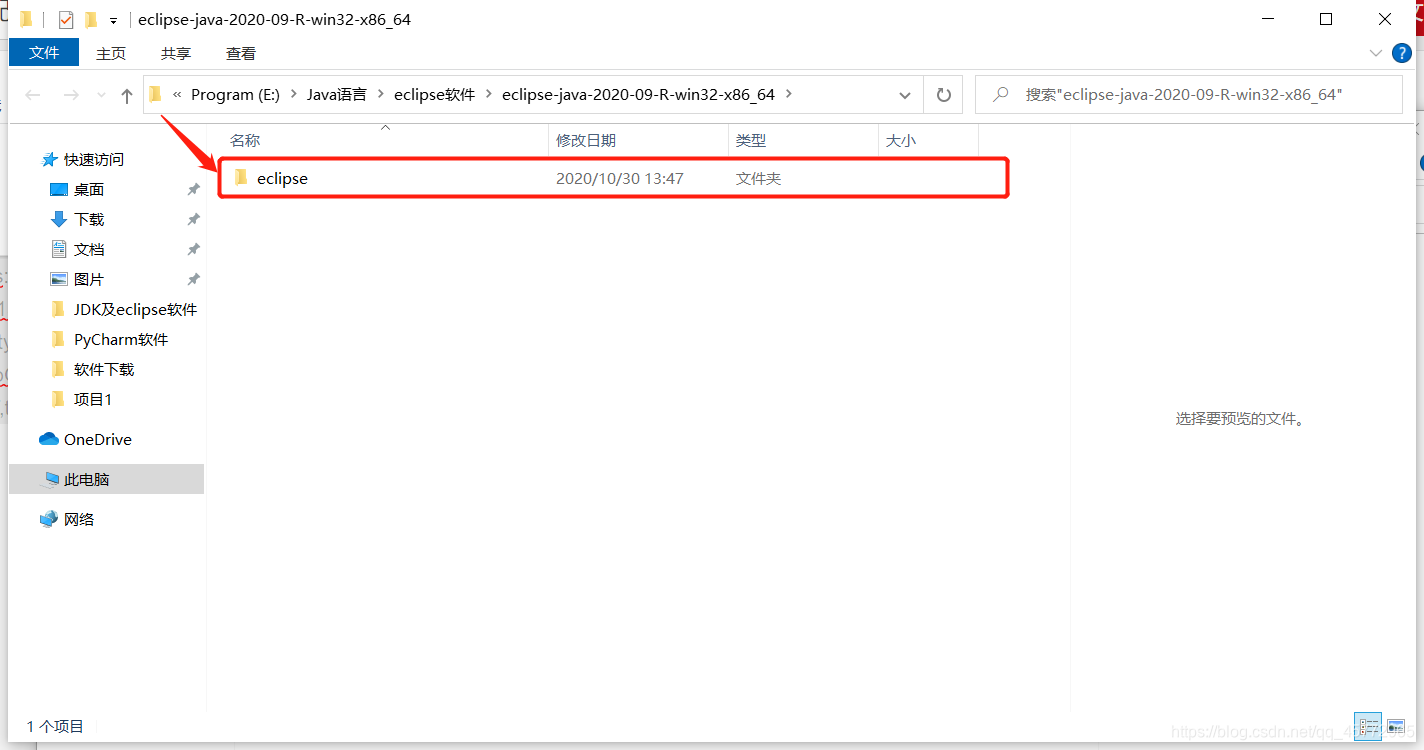The image size is (1424, 750).
Task: Expand the chevron after eclipse软件
Action: click(x=489, y=95)
